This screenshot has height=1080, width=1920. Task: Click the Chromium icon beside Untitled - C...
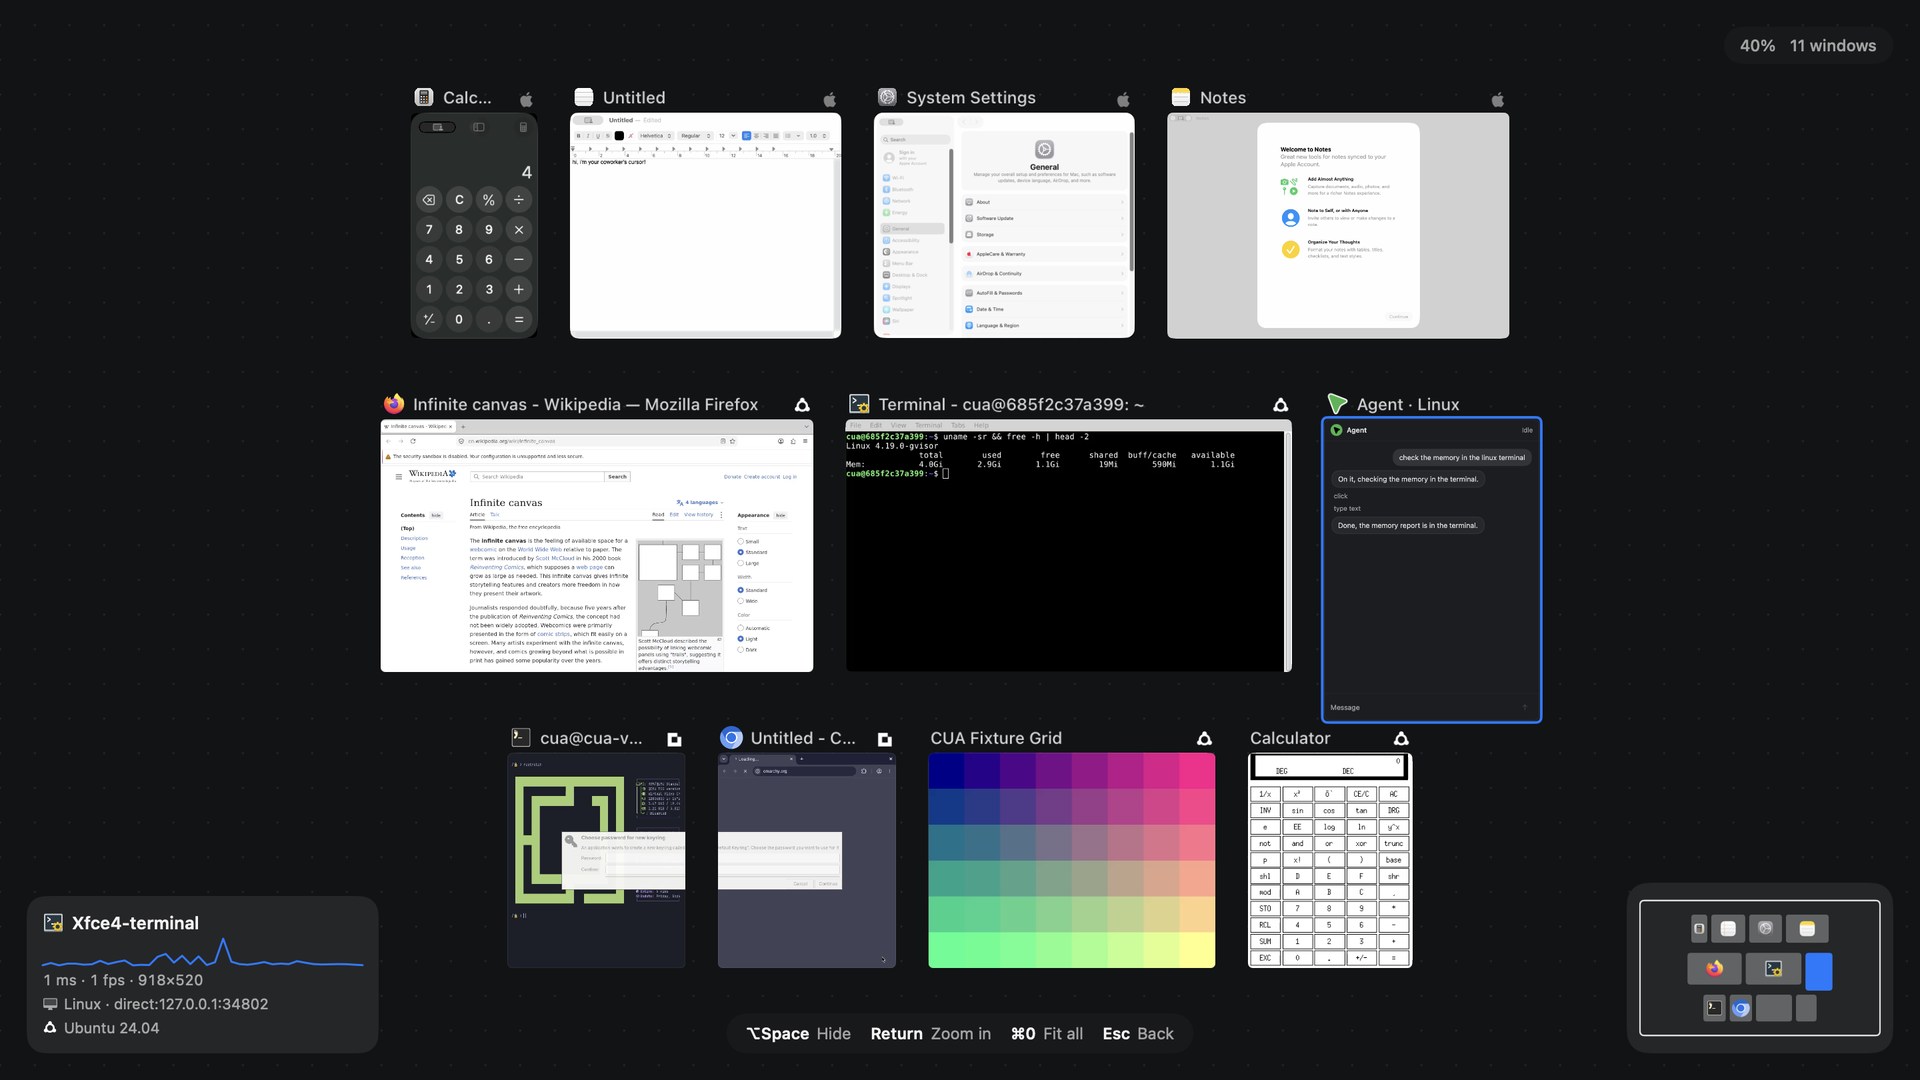point(732,738)
